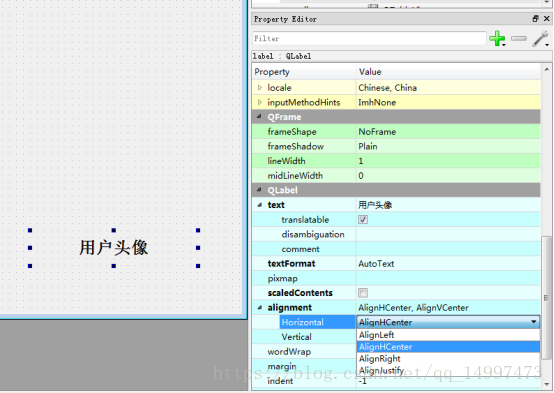Select the 用户头像 label on the form

coord(113,247)
